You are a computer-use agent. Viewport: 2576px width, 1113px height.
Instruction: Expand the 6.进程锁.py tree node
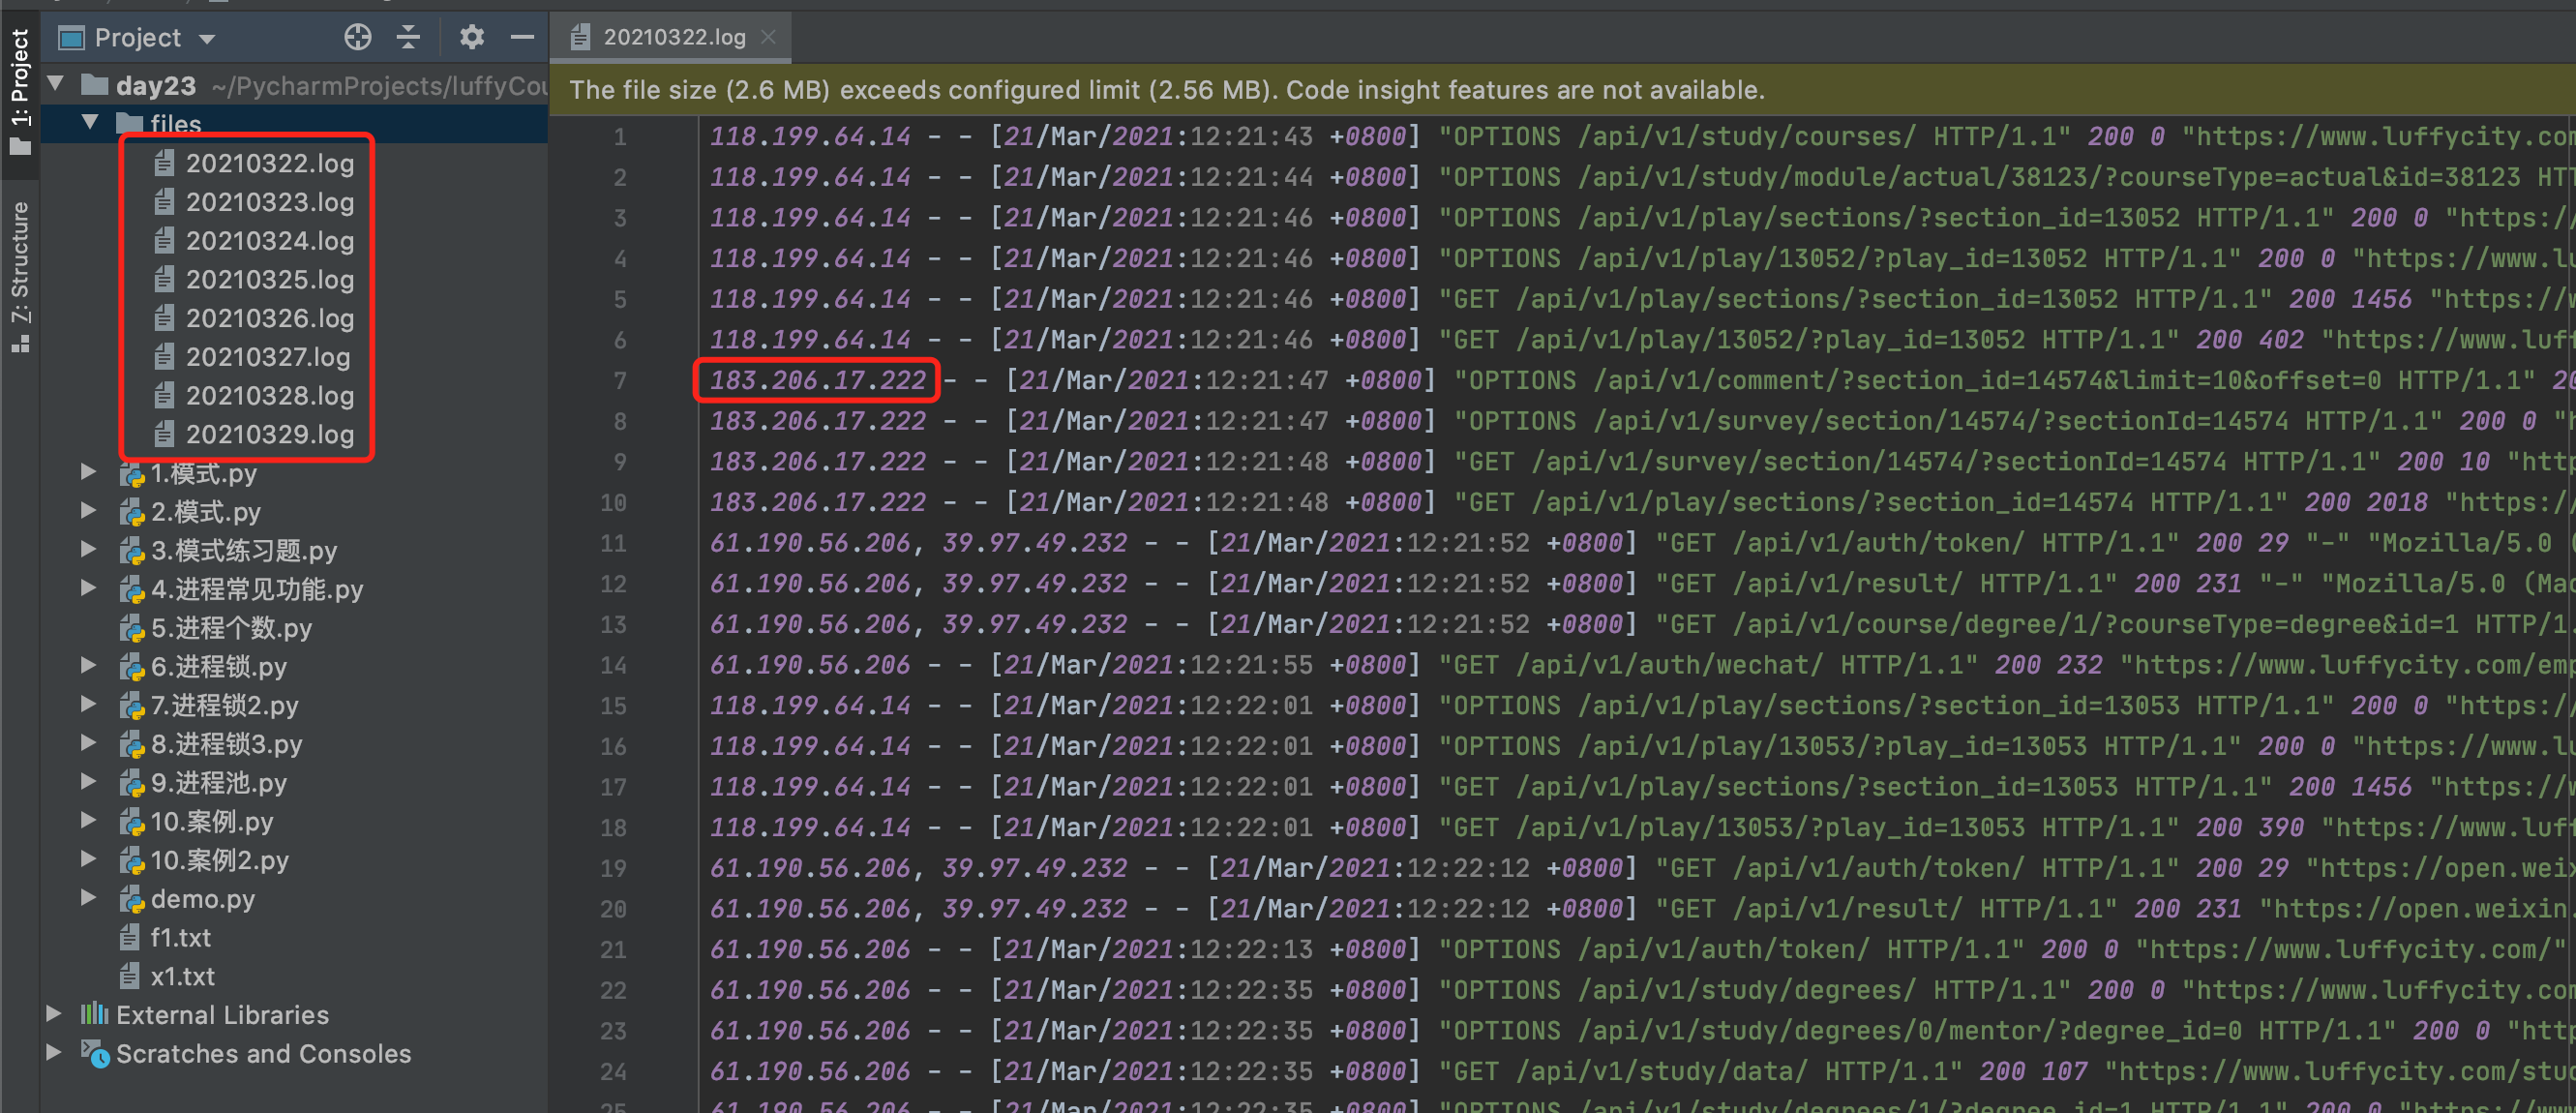[x=88, y=666]
